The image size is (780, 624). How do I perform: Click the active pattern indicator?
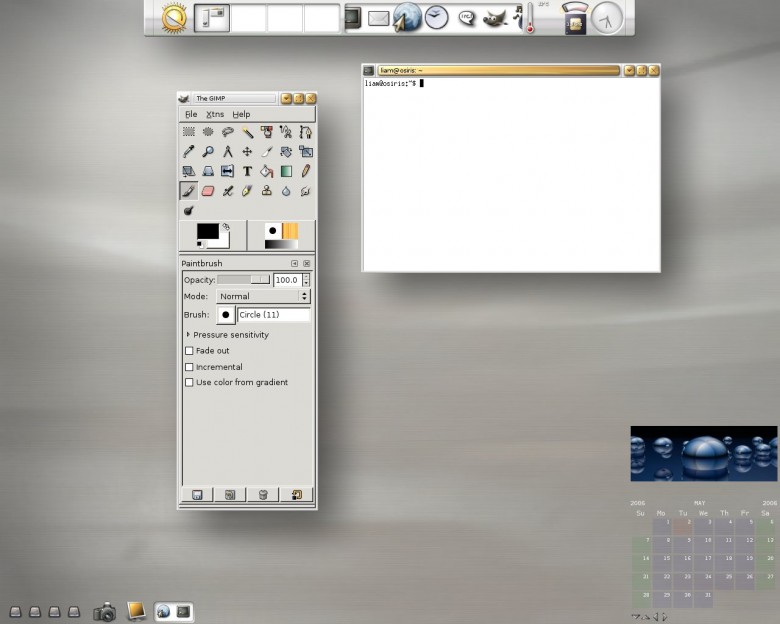290,231
